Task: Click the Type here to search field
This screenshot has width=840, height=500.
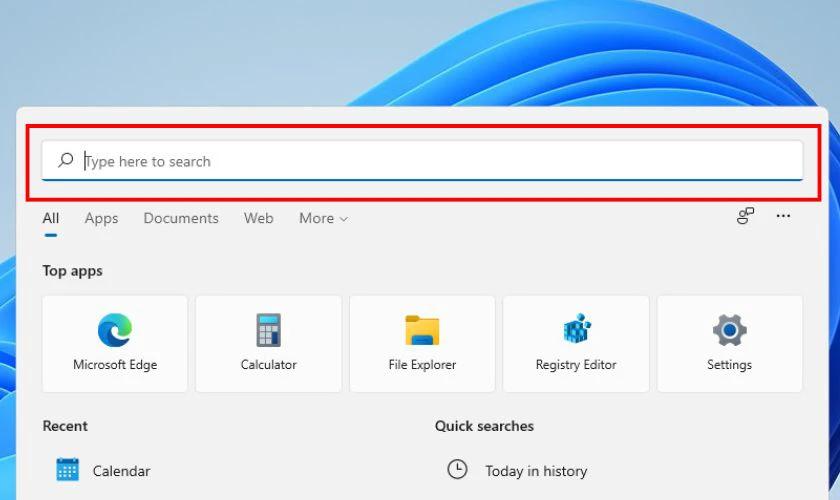Action: tap(422, 161)
